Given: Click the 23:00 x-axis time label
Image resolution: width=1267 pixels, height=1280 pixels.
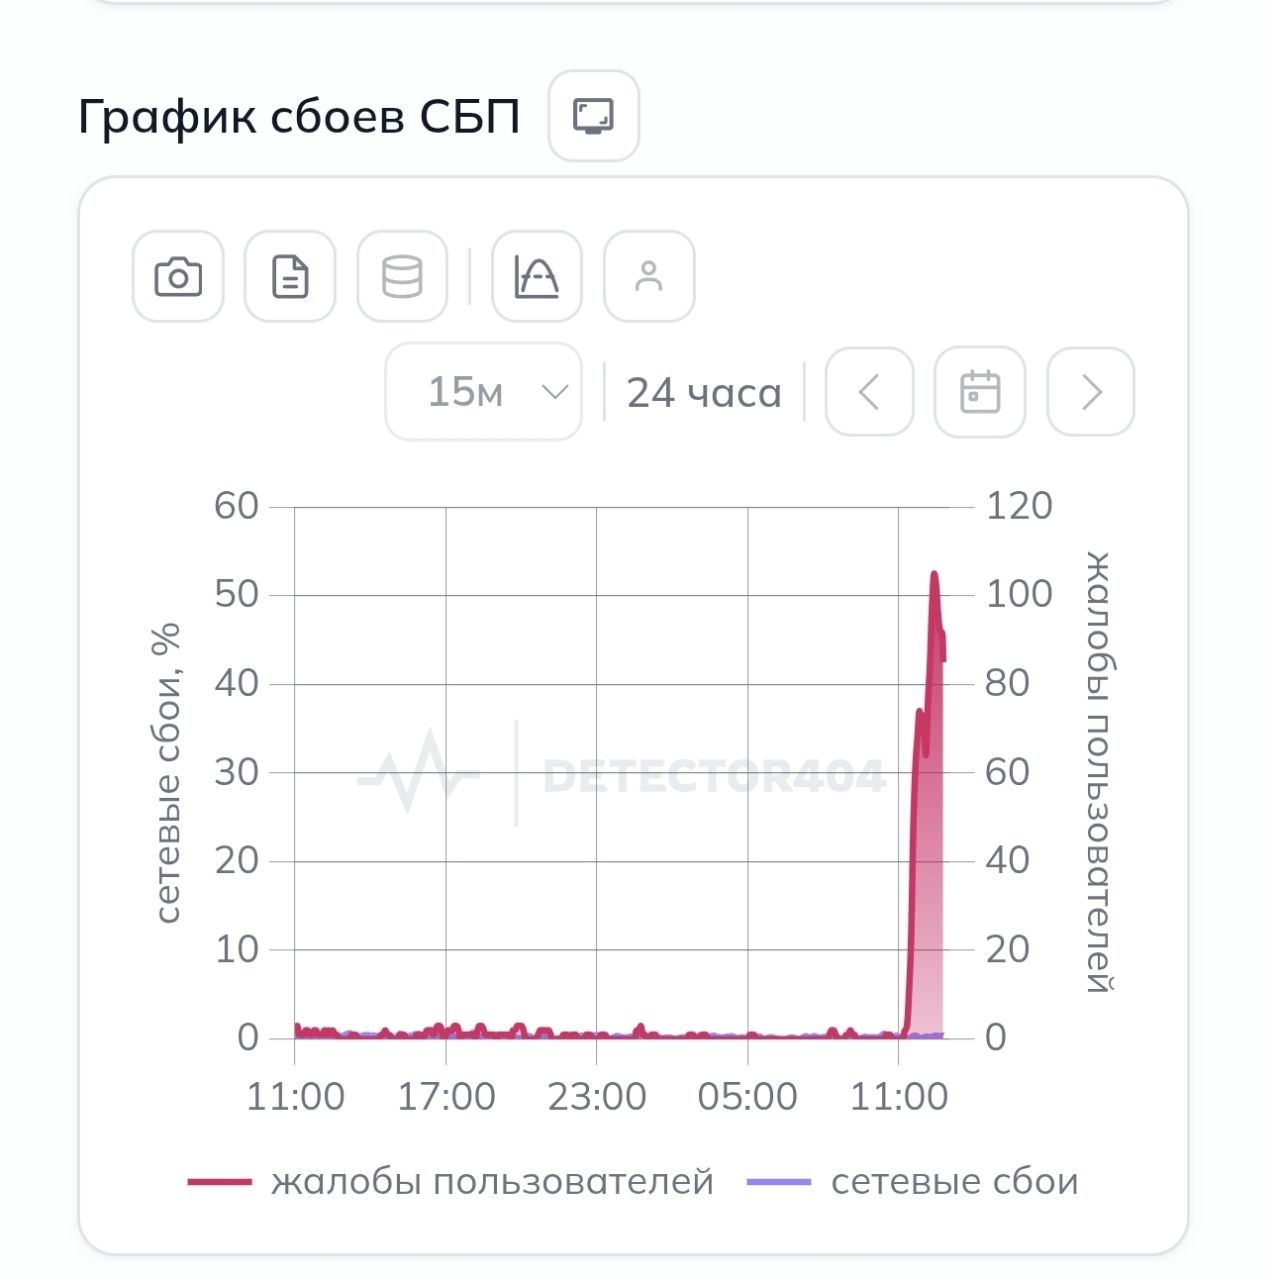Looking at the screenshot, I should 597,1097.
